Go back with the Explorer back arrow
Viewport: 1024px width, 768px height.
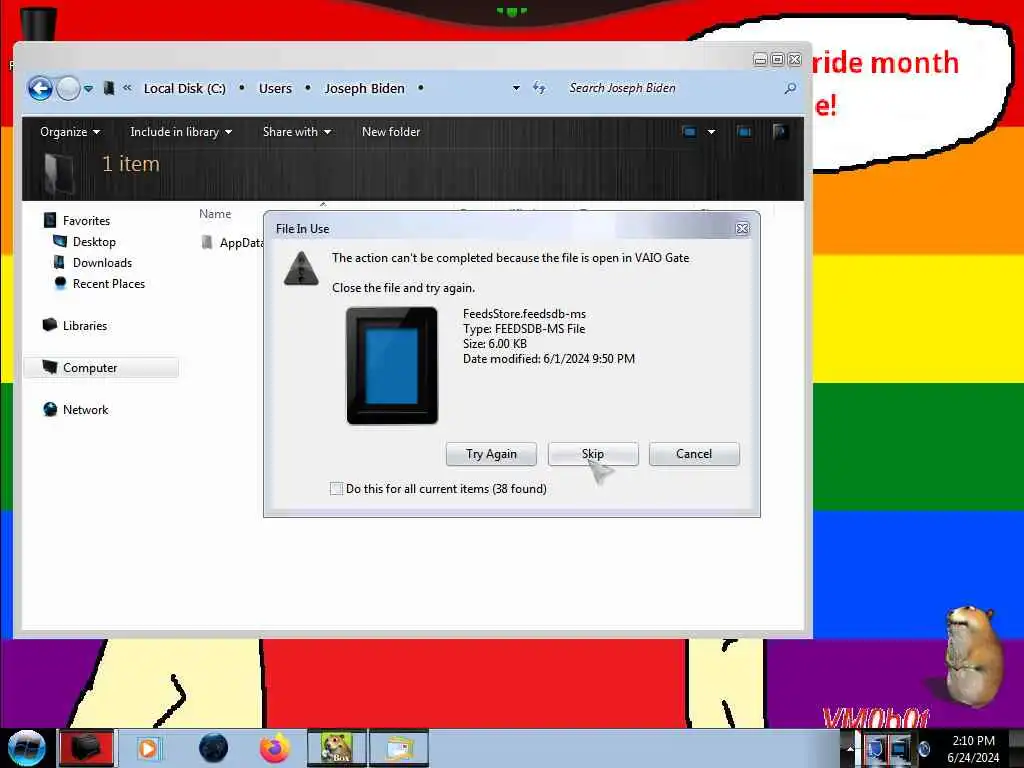pyautogui.click(x=40, y=88)
